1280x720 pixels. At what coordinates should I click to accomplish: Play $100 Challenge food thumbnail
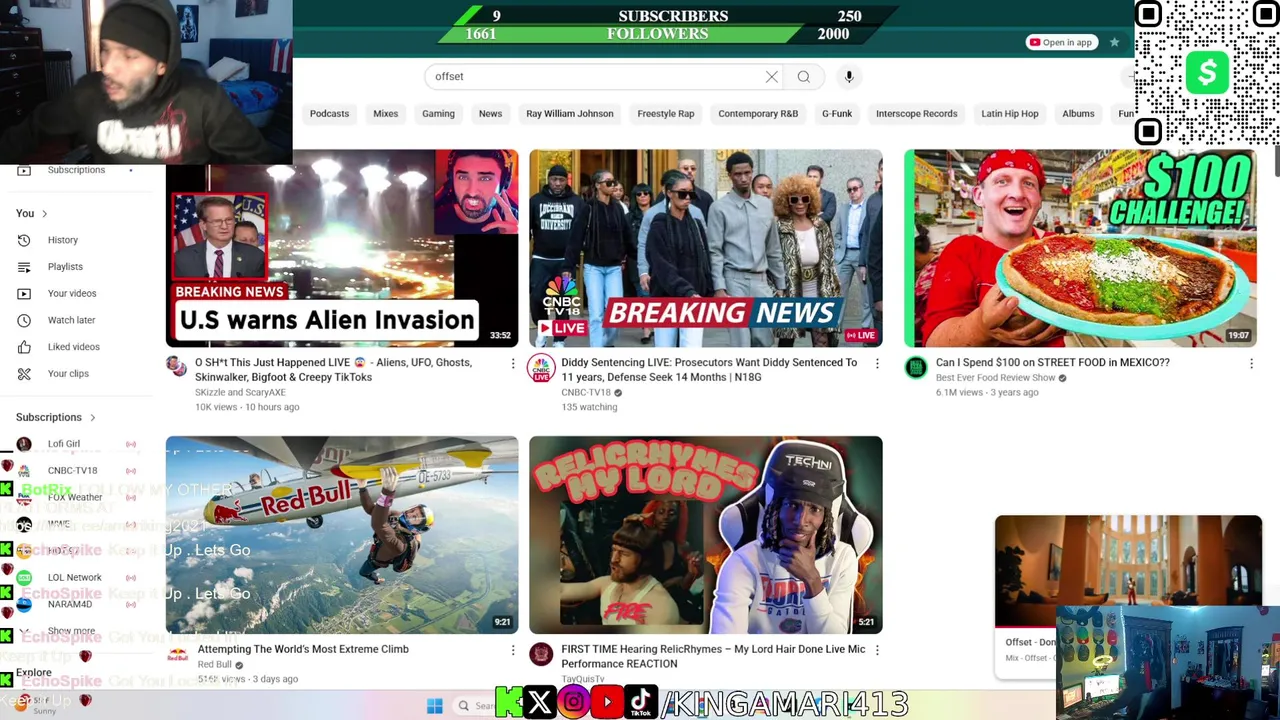point(1080,248)
